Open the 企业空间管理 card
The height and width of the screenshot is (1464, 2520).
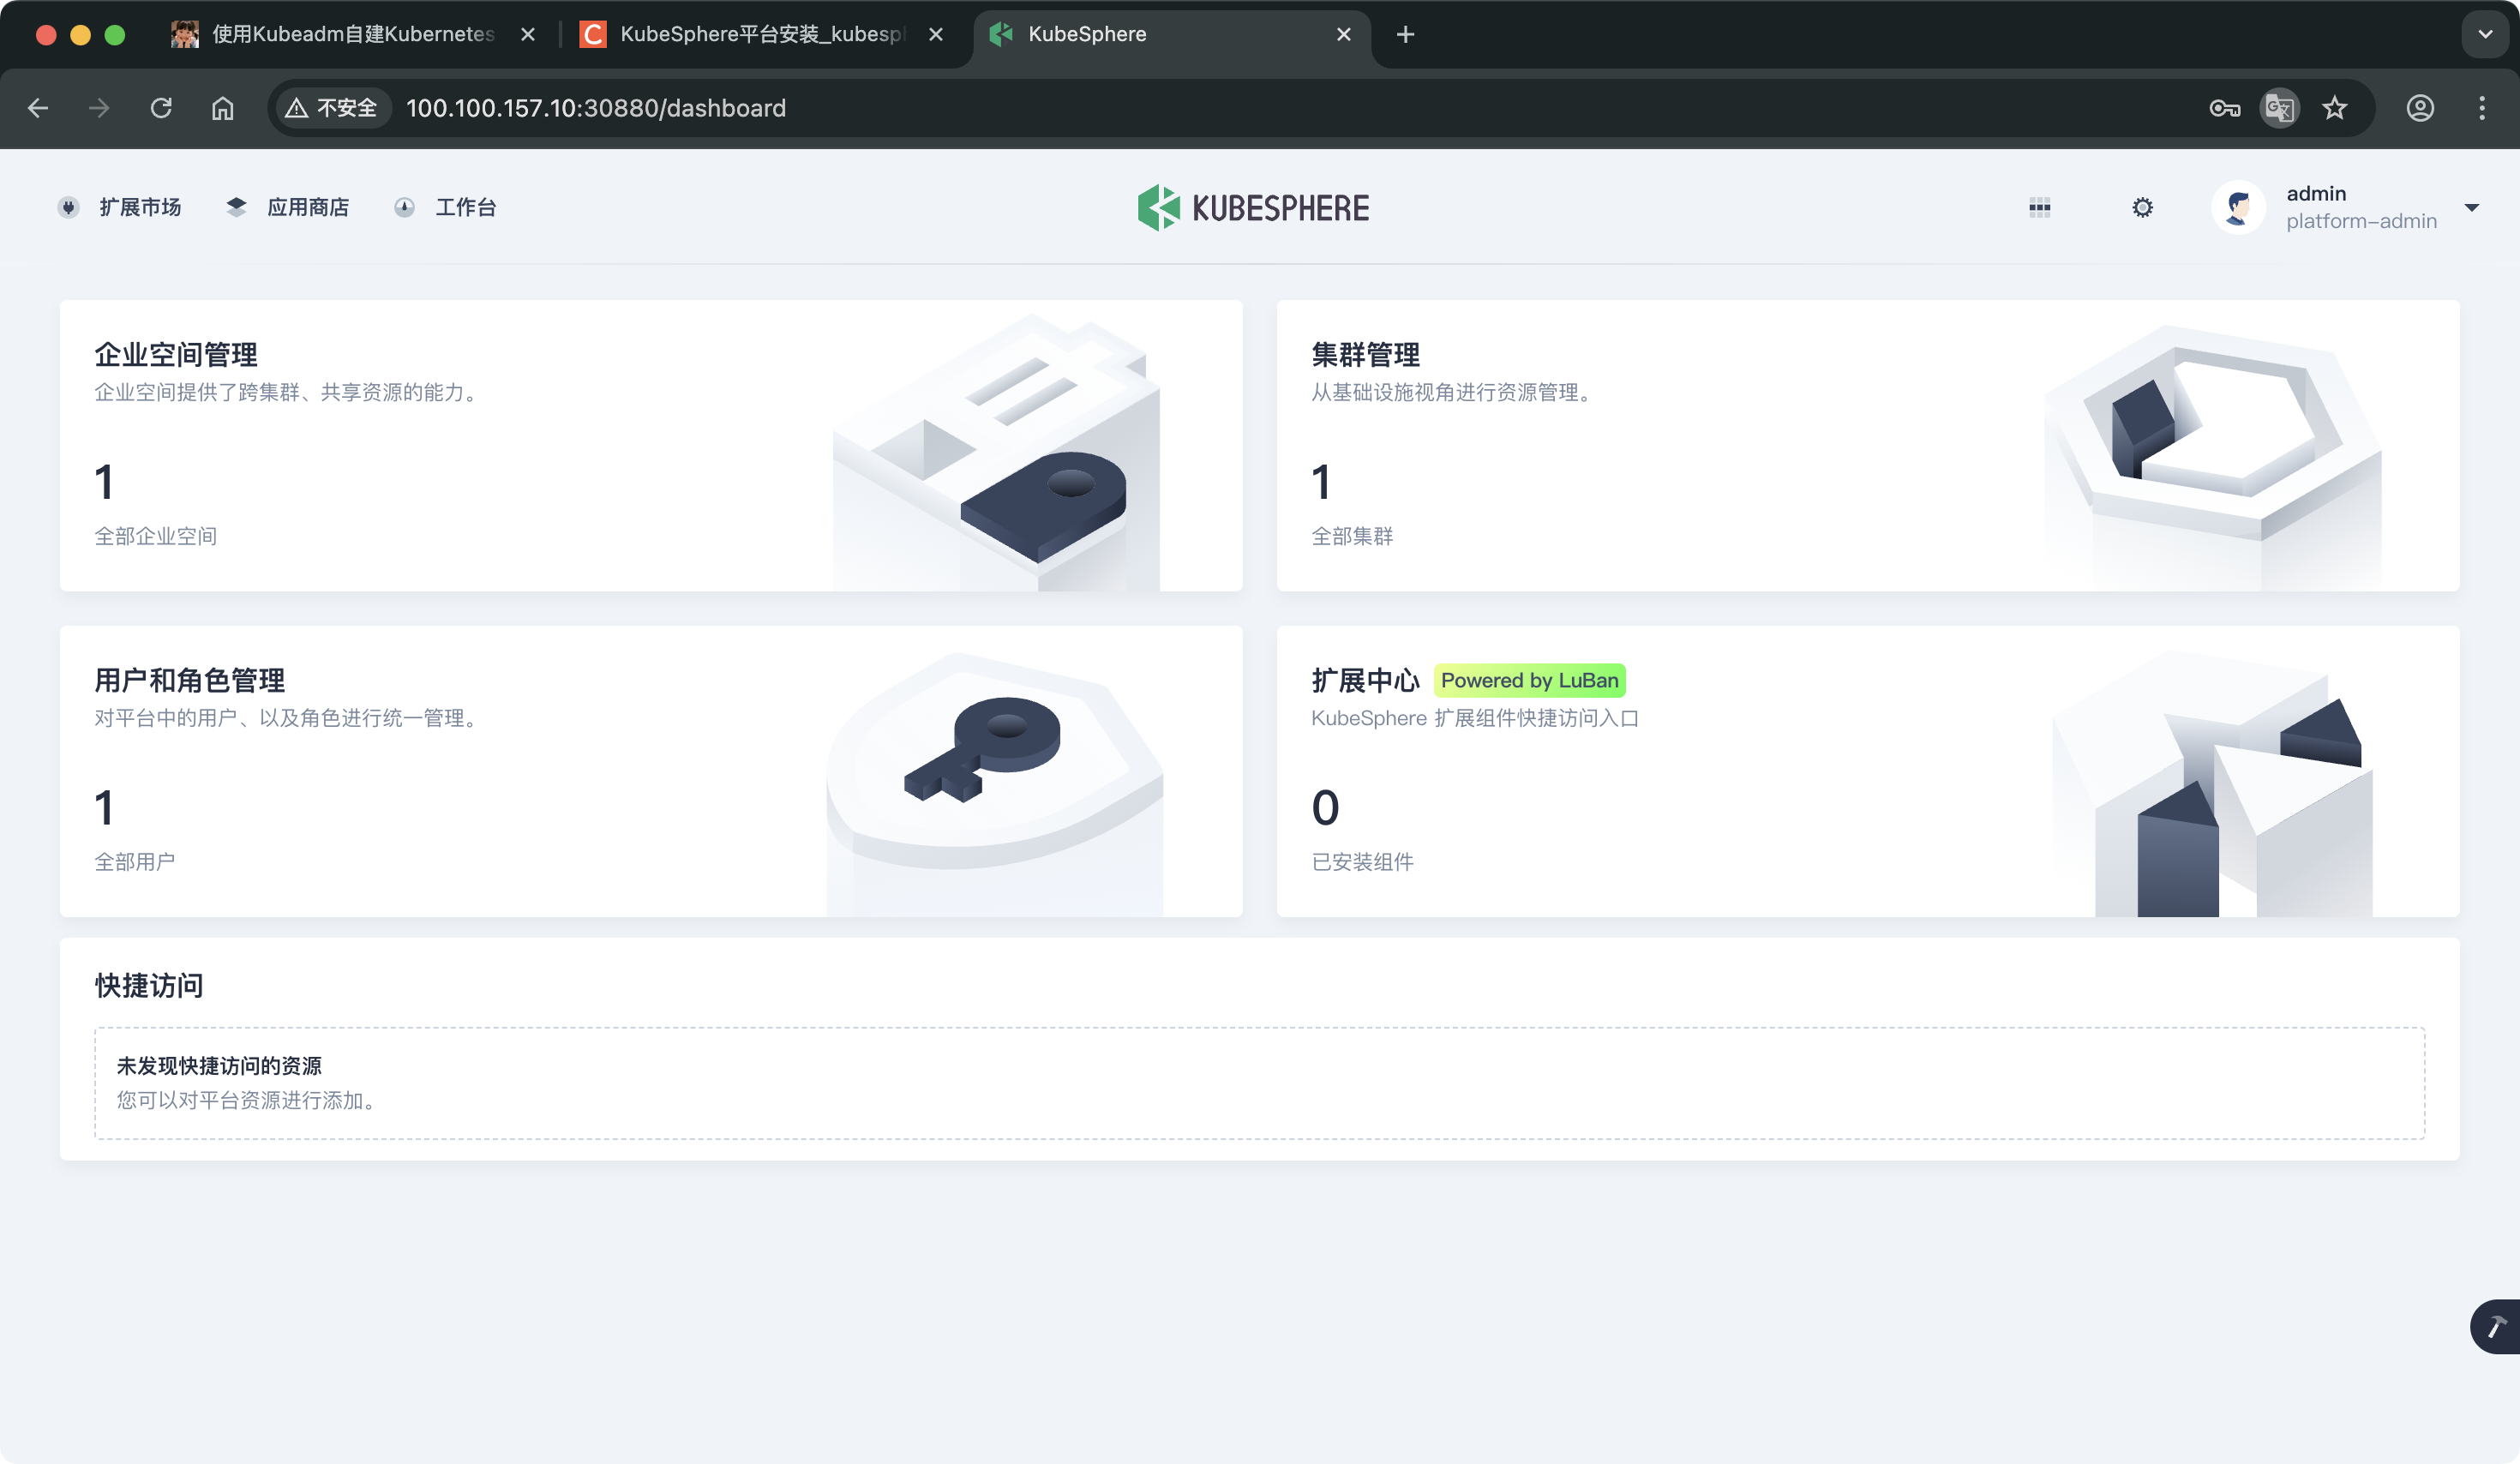pyautogui.click(x=651, y=445)
